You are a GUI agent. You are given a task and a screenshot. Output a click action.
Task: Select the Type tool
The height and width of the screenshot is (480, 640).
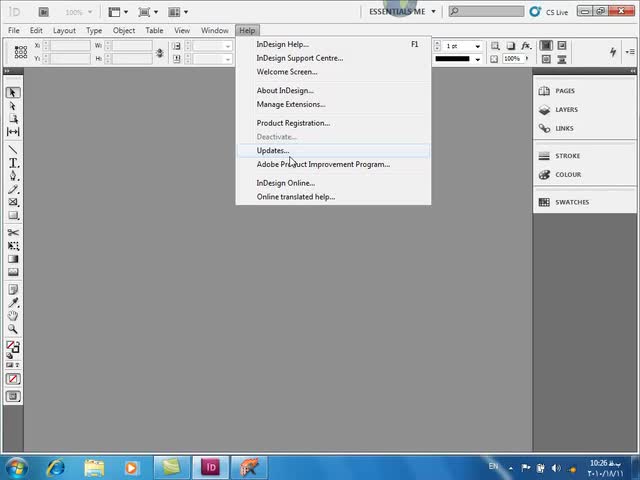pyautogui.click(x=13, y=163)
